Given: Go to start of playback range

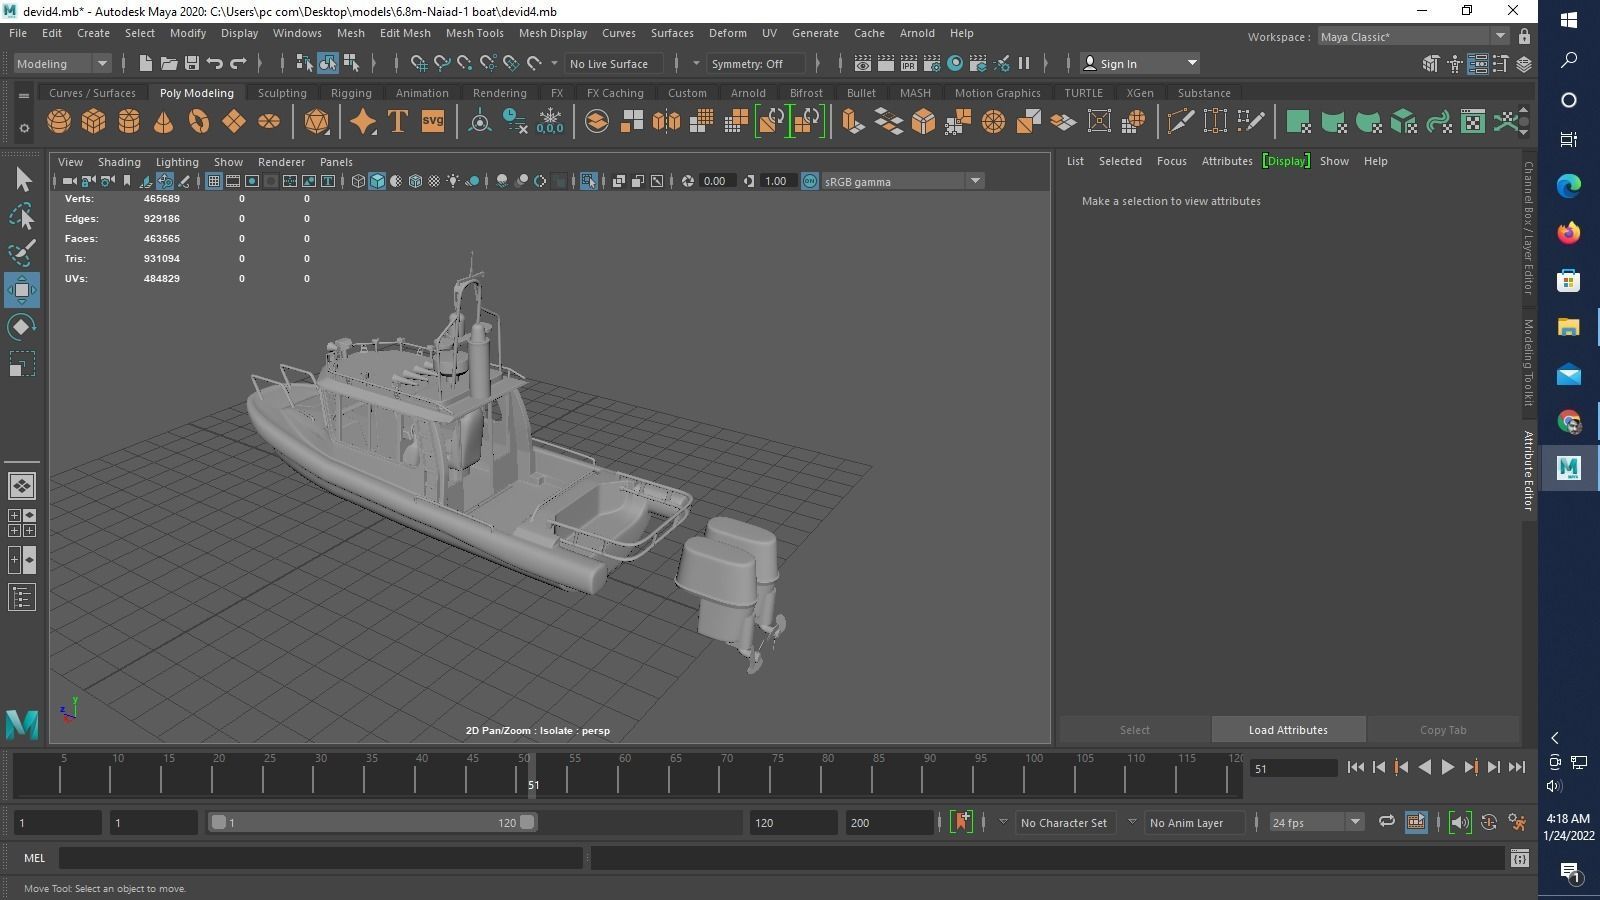Looking at the screenshot, I should pyautogui.click(x=1355, y=767).
